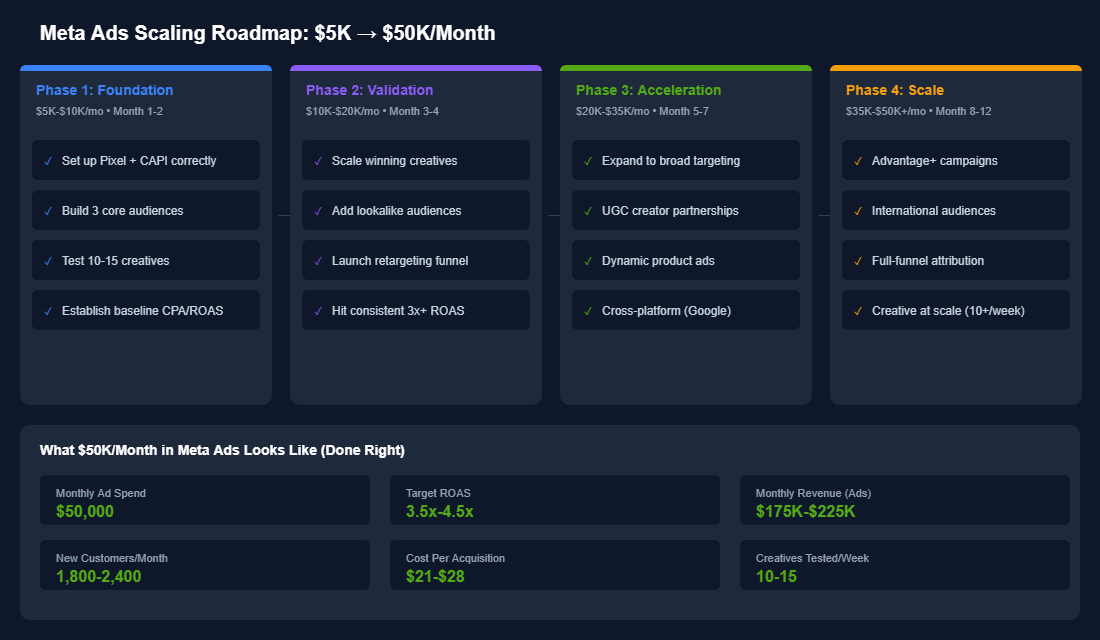Viewport: 1100px width, 640px height.
Task: Click the checkmark beside Expand to broad targeting
Action: coord(591,160)
